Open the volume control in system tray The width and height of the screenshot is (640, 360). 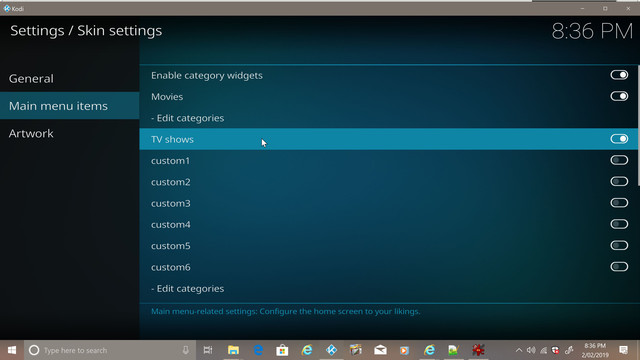(x=531, y=350)
